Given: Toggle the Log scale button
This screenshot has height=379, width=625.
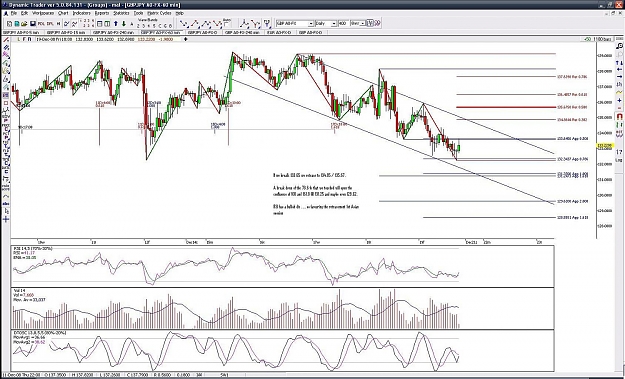Looking at the screenshot, I should pos(619,160).
